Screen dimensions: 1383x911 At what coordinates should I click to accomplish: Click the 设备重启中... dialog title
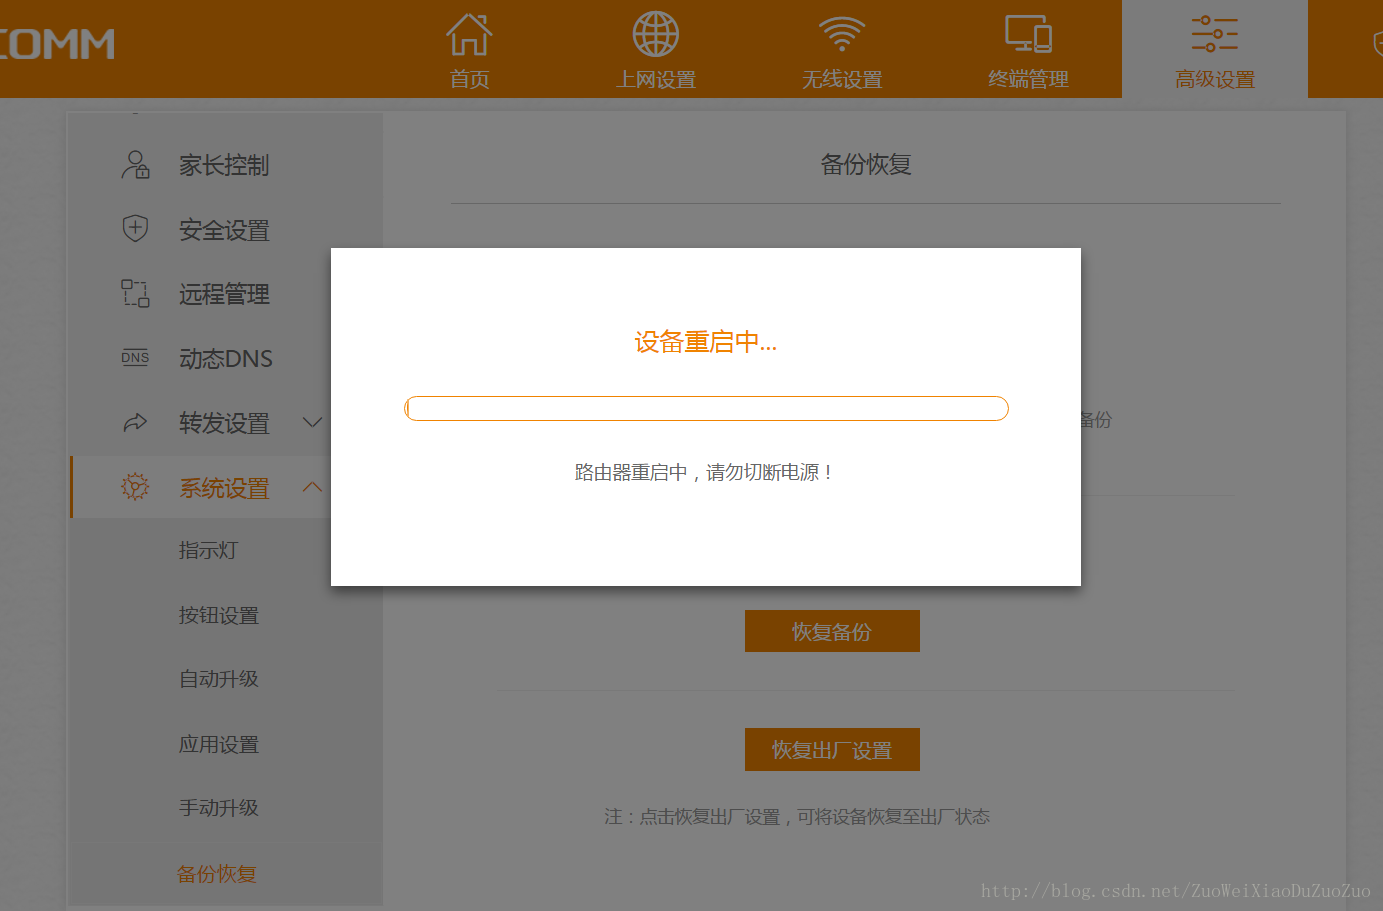706,342
